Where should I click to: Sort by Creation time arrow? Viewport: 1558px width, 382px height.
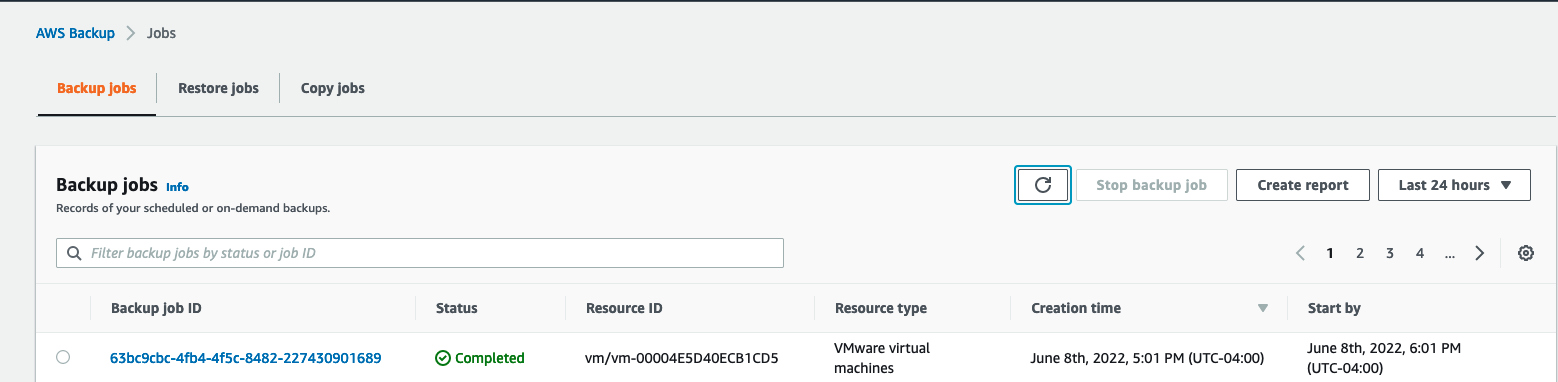click(1262, 308)
